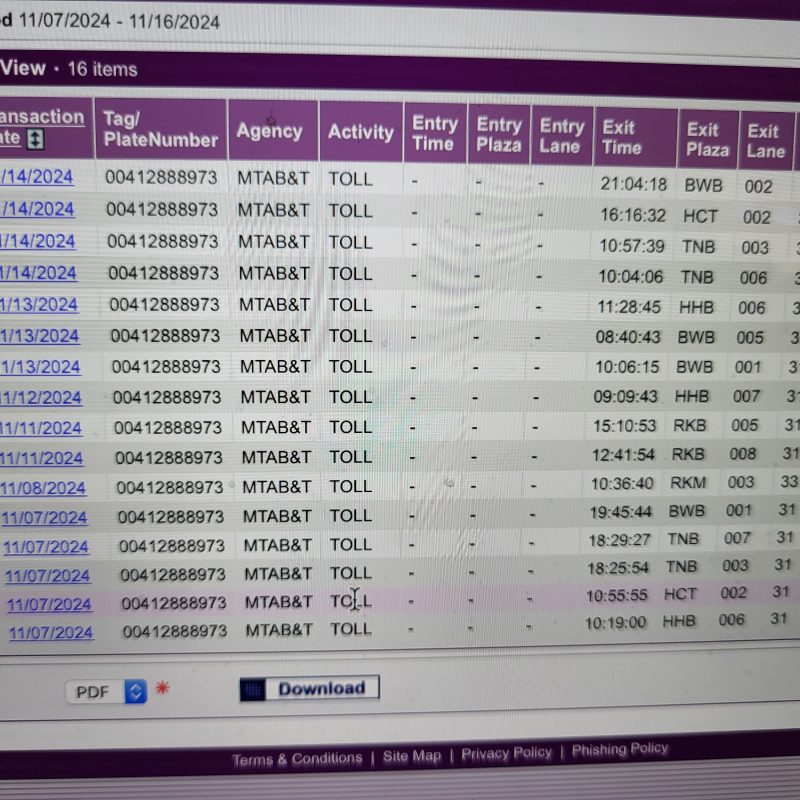Open the 11/07/2024 transaction exiting at 10:19:00
800x800 pixels.
51,633
